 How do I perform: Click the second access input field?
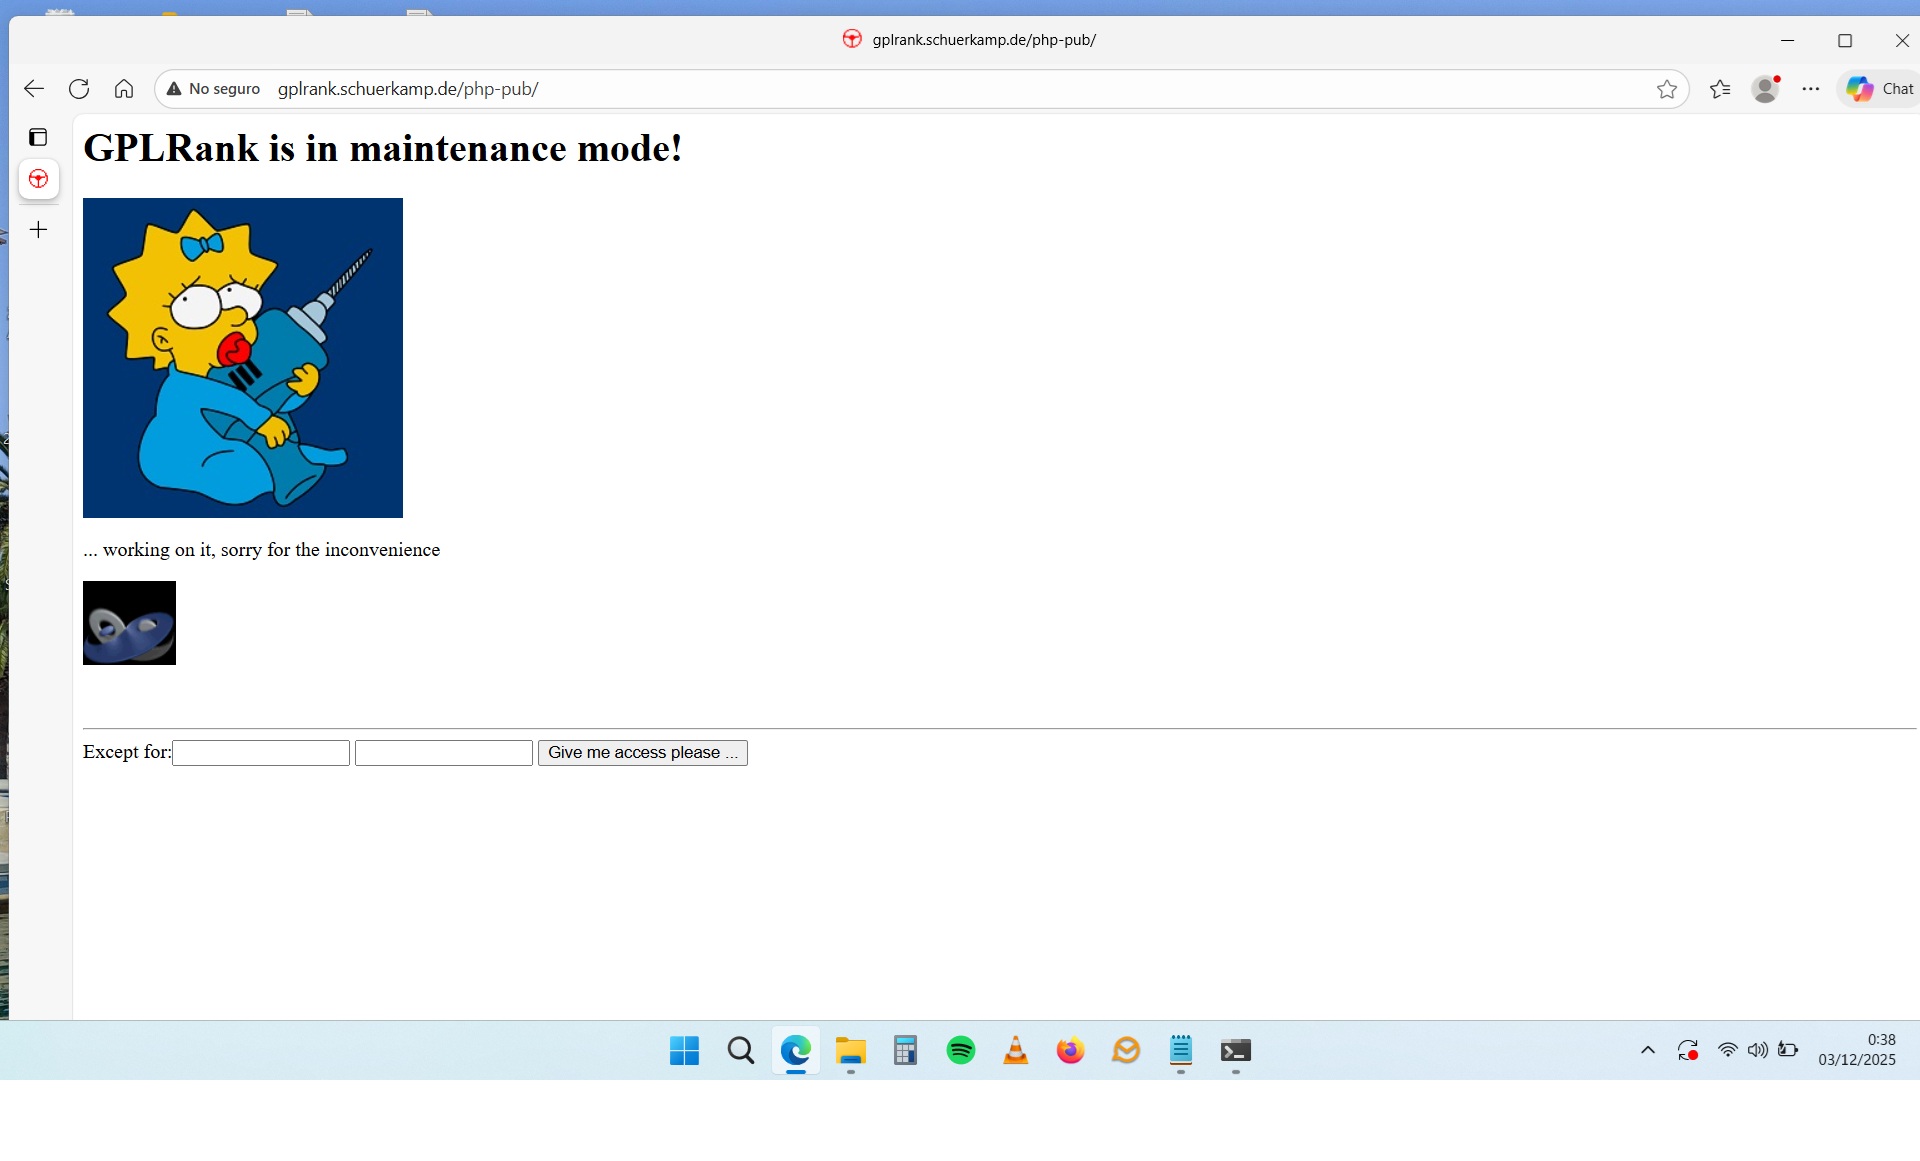[x=444, y=753]
